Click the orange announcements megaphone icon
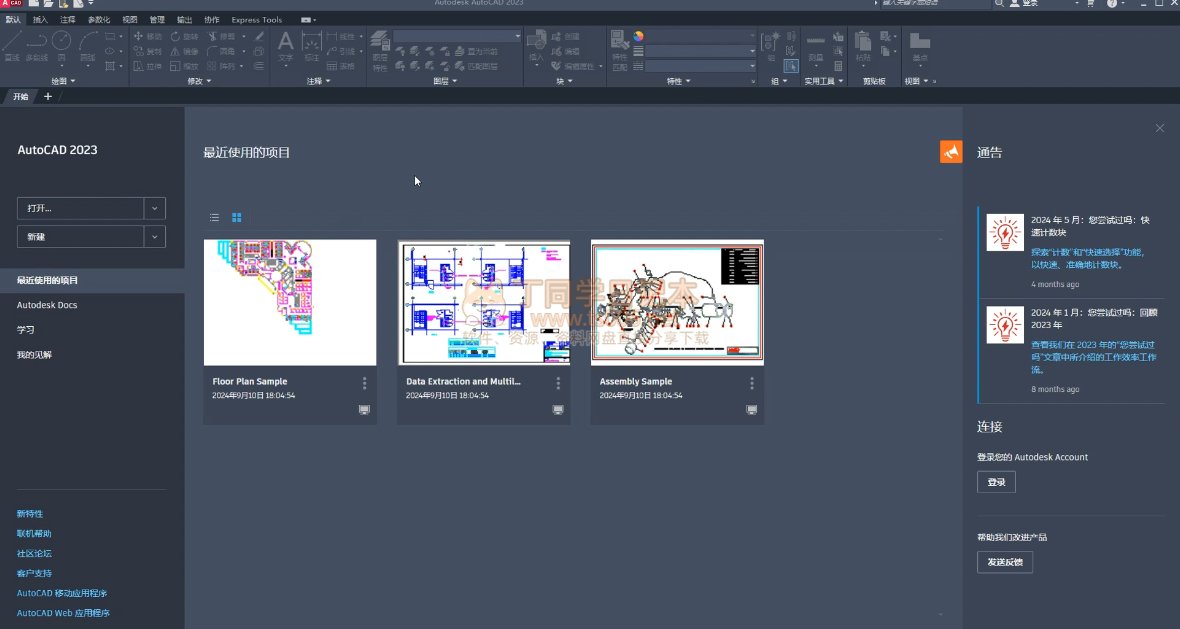 [x=950, y=151]
